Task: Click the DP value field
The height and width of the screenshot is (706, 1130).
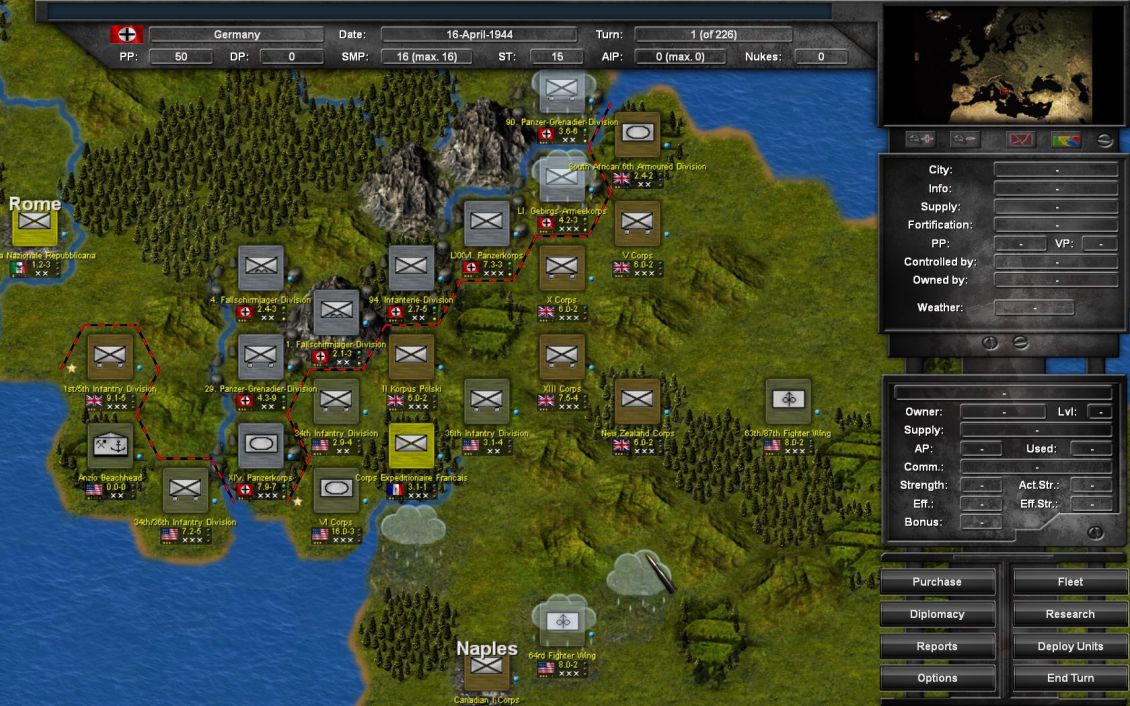Action: click(291, 56)
